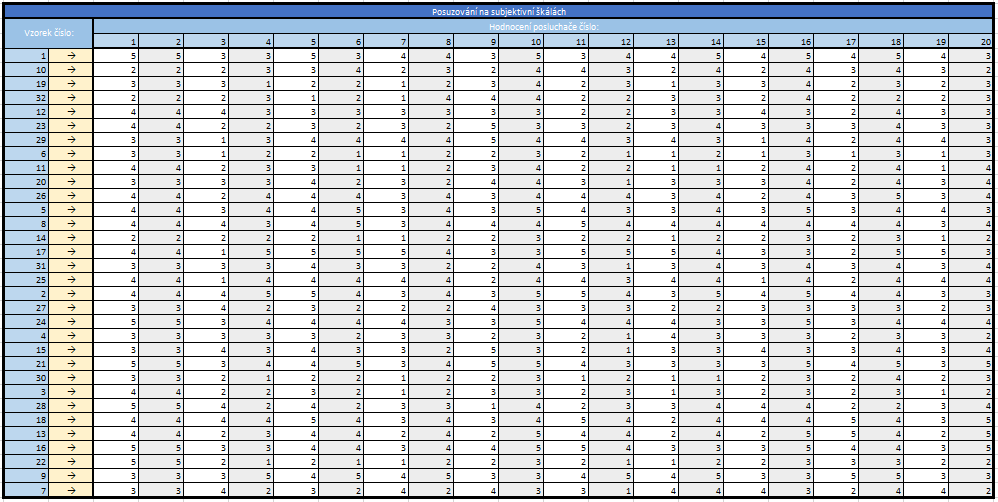Select sample 9's rating from listener 14
Image resolution: width=998 pixels, height=502 pixels.
point(701,476)
